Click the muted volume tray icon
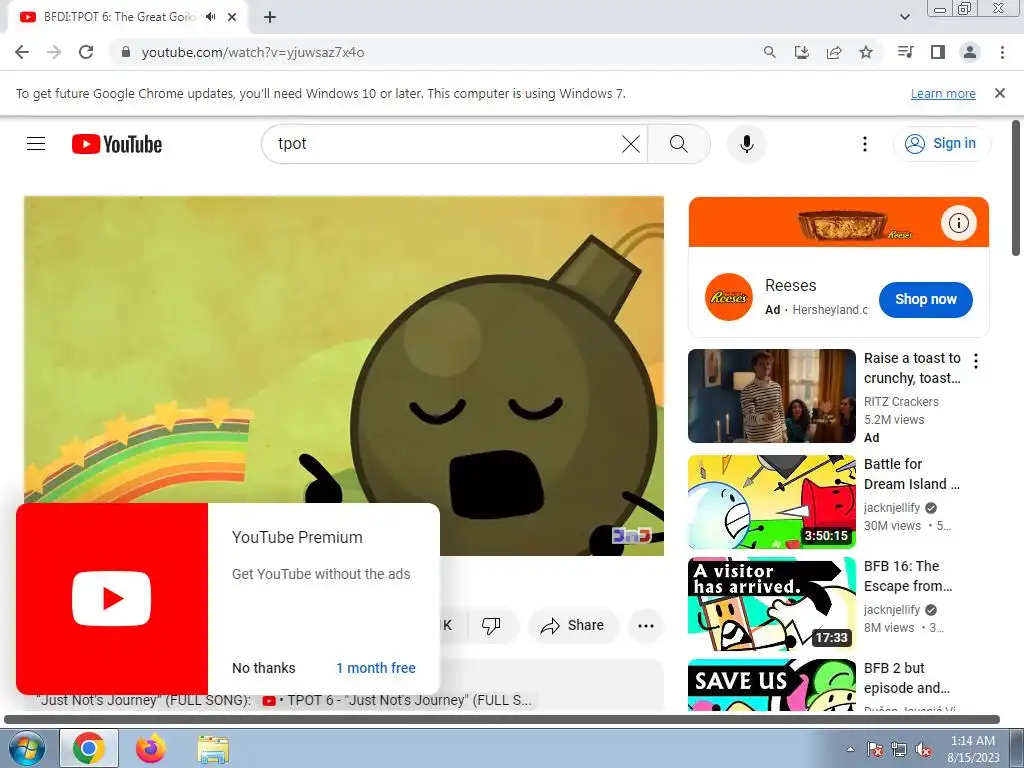 tap(923, 749)
